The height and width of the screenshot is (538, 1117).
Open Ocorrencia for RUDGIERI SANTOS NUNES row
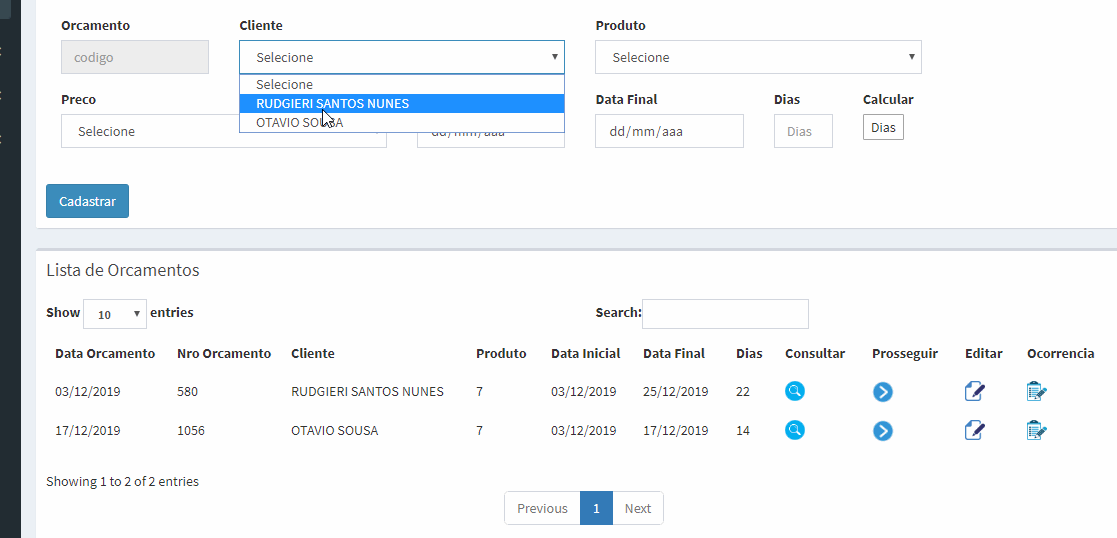(x=1037, y=390)
